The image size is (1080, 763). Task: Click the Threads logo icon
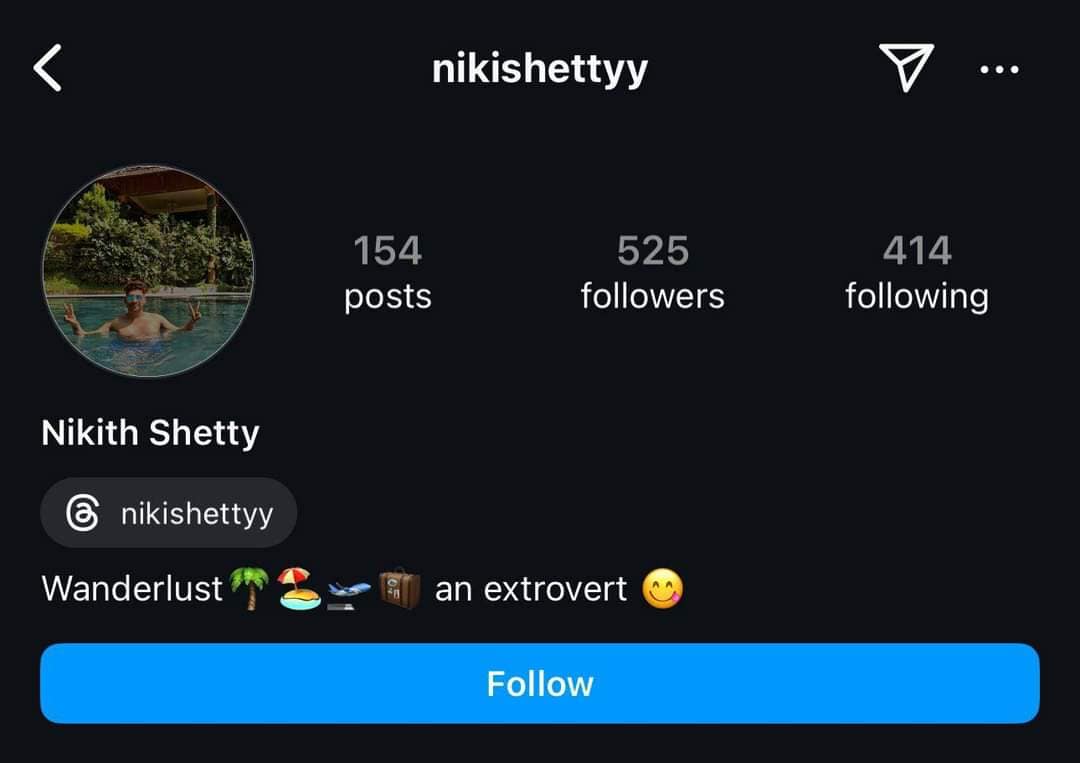[x=83, y=513]
